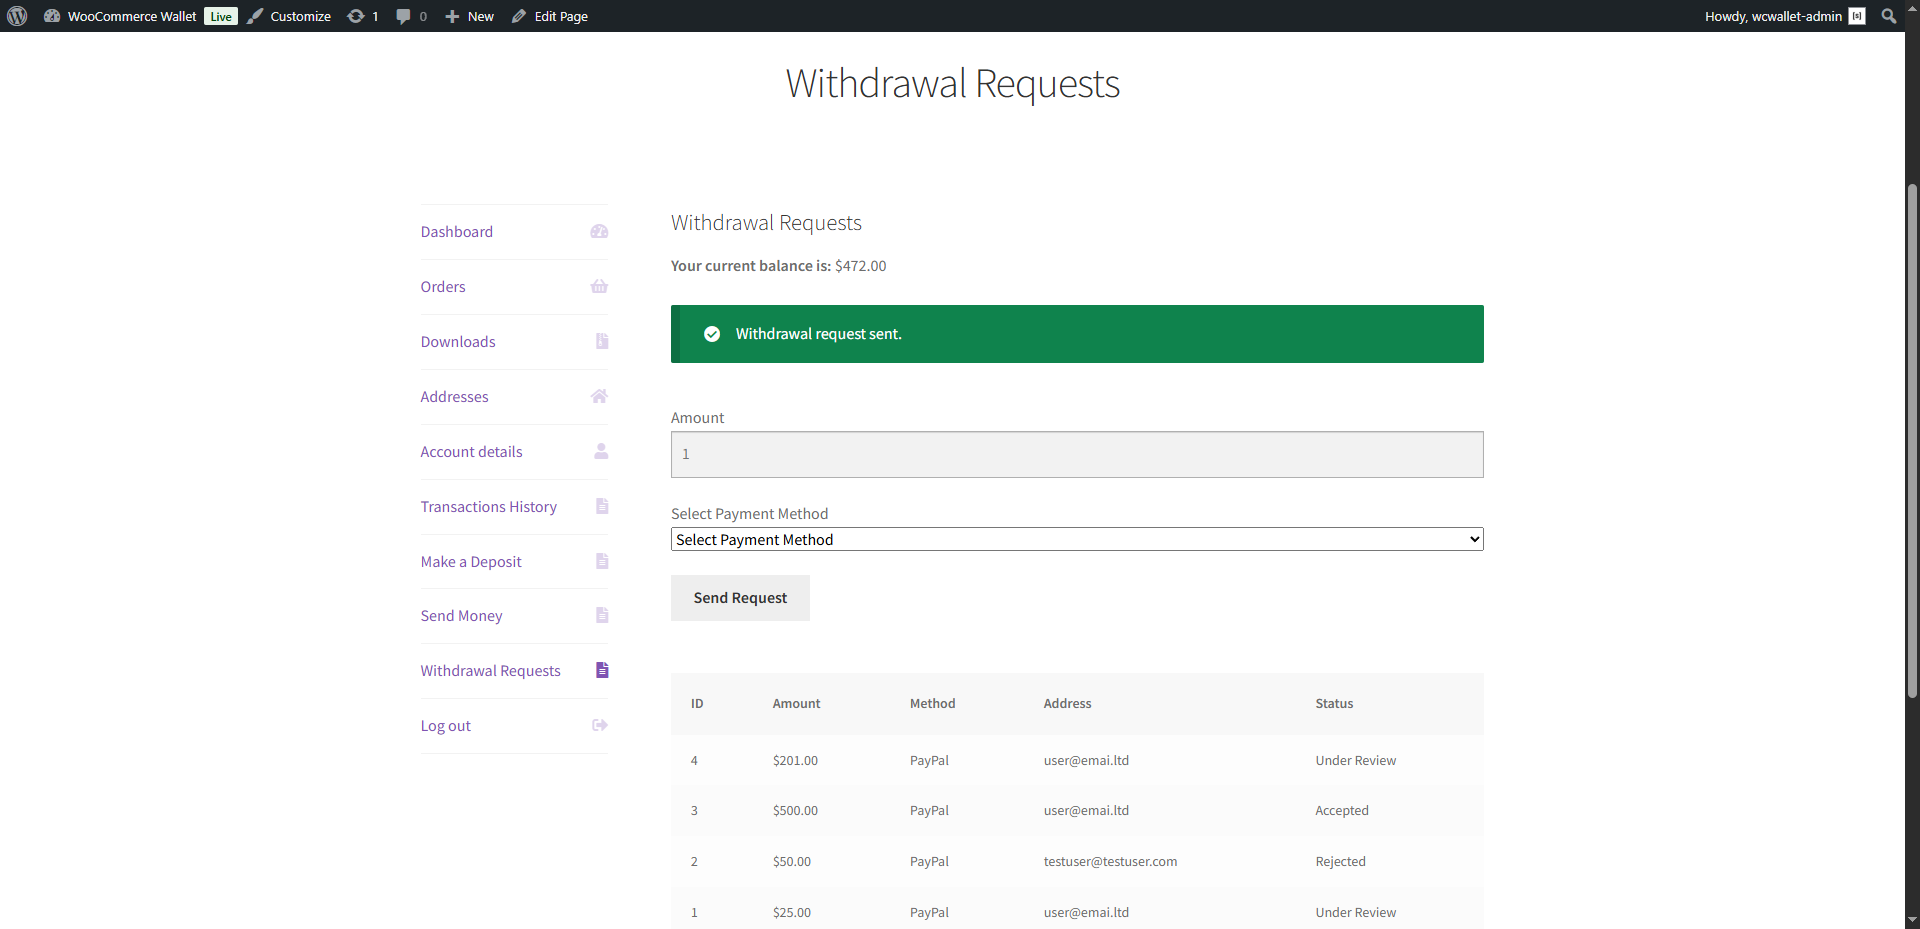The image size is (1920, 929).
Task: Click the comments bubble icon in admin bar
Action: [x=403, y=16]
